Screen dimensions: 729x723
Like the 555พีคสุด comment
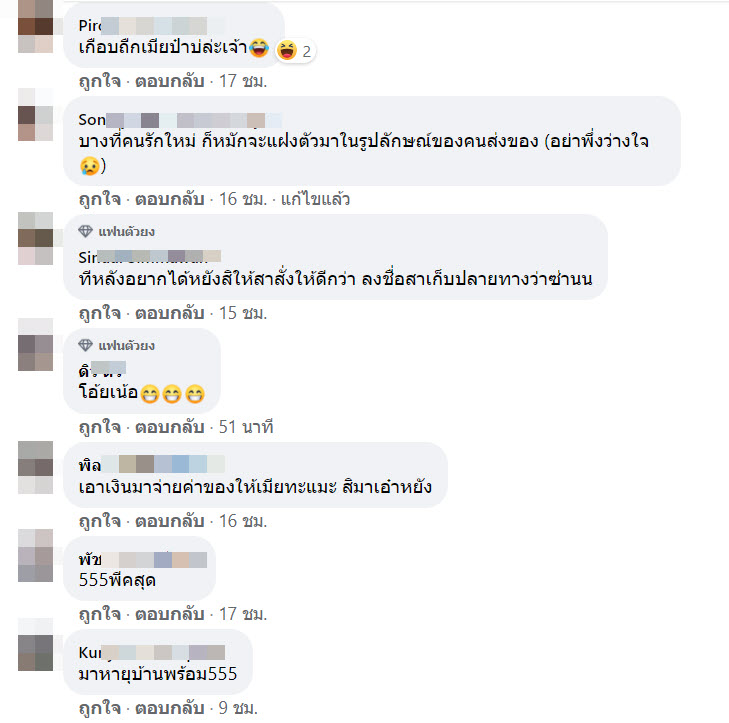(x=100, y=614)
